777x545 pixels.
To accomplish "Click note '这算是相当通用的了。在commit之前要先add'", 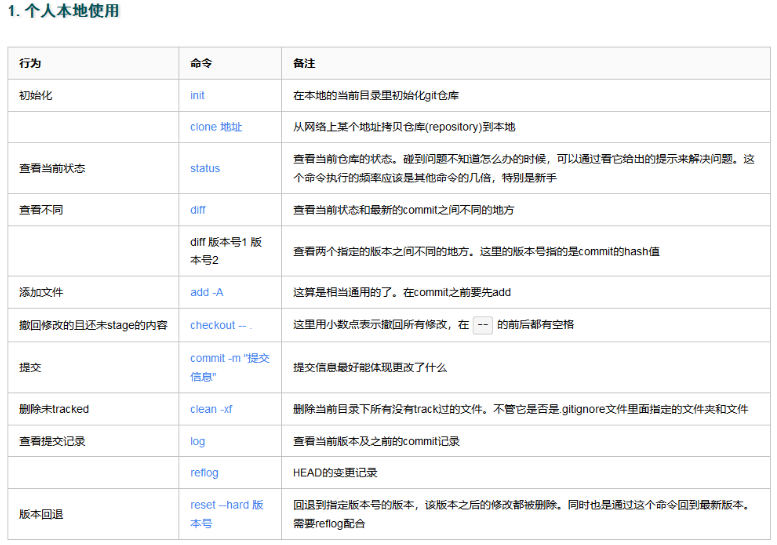I will point(402,292).
